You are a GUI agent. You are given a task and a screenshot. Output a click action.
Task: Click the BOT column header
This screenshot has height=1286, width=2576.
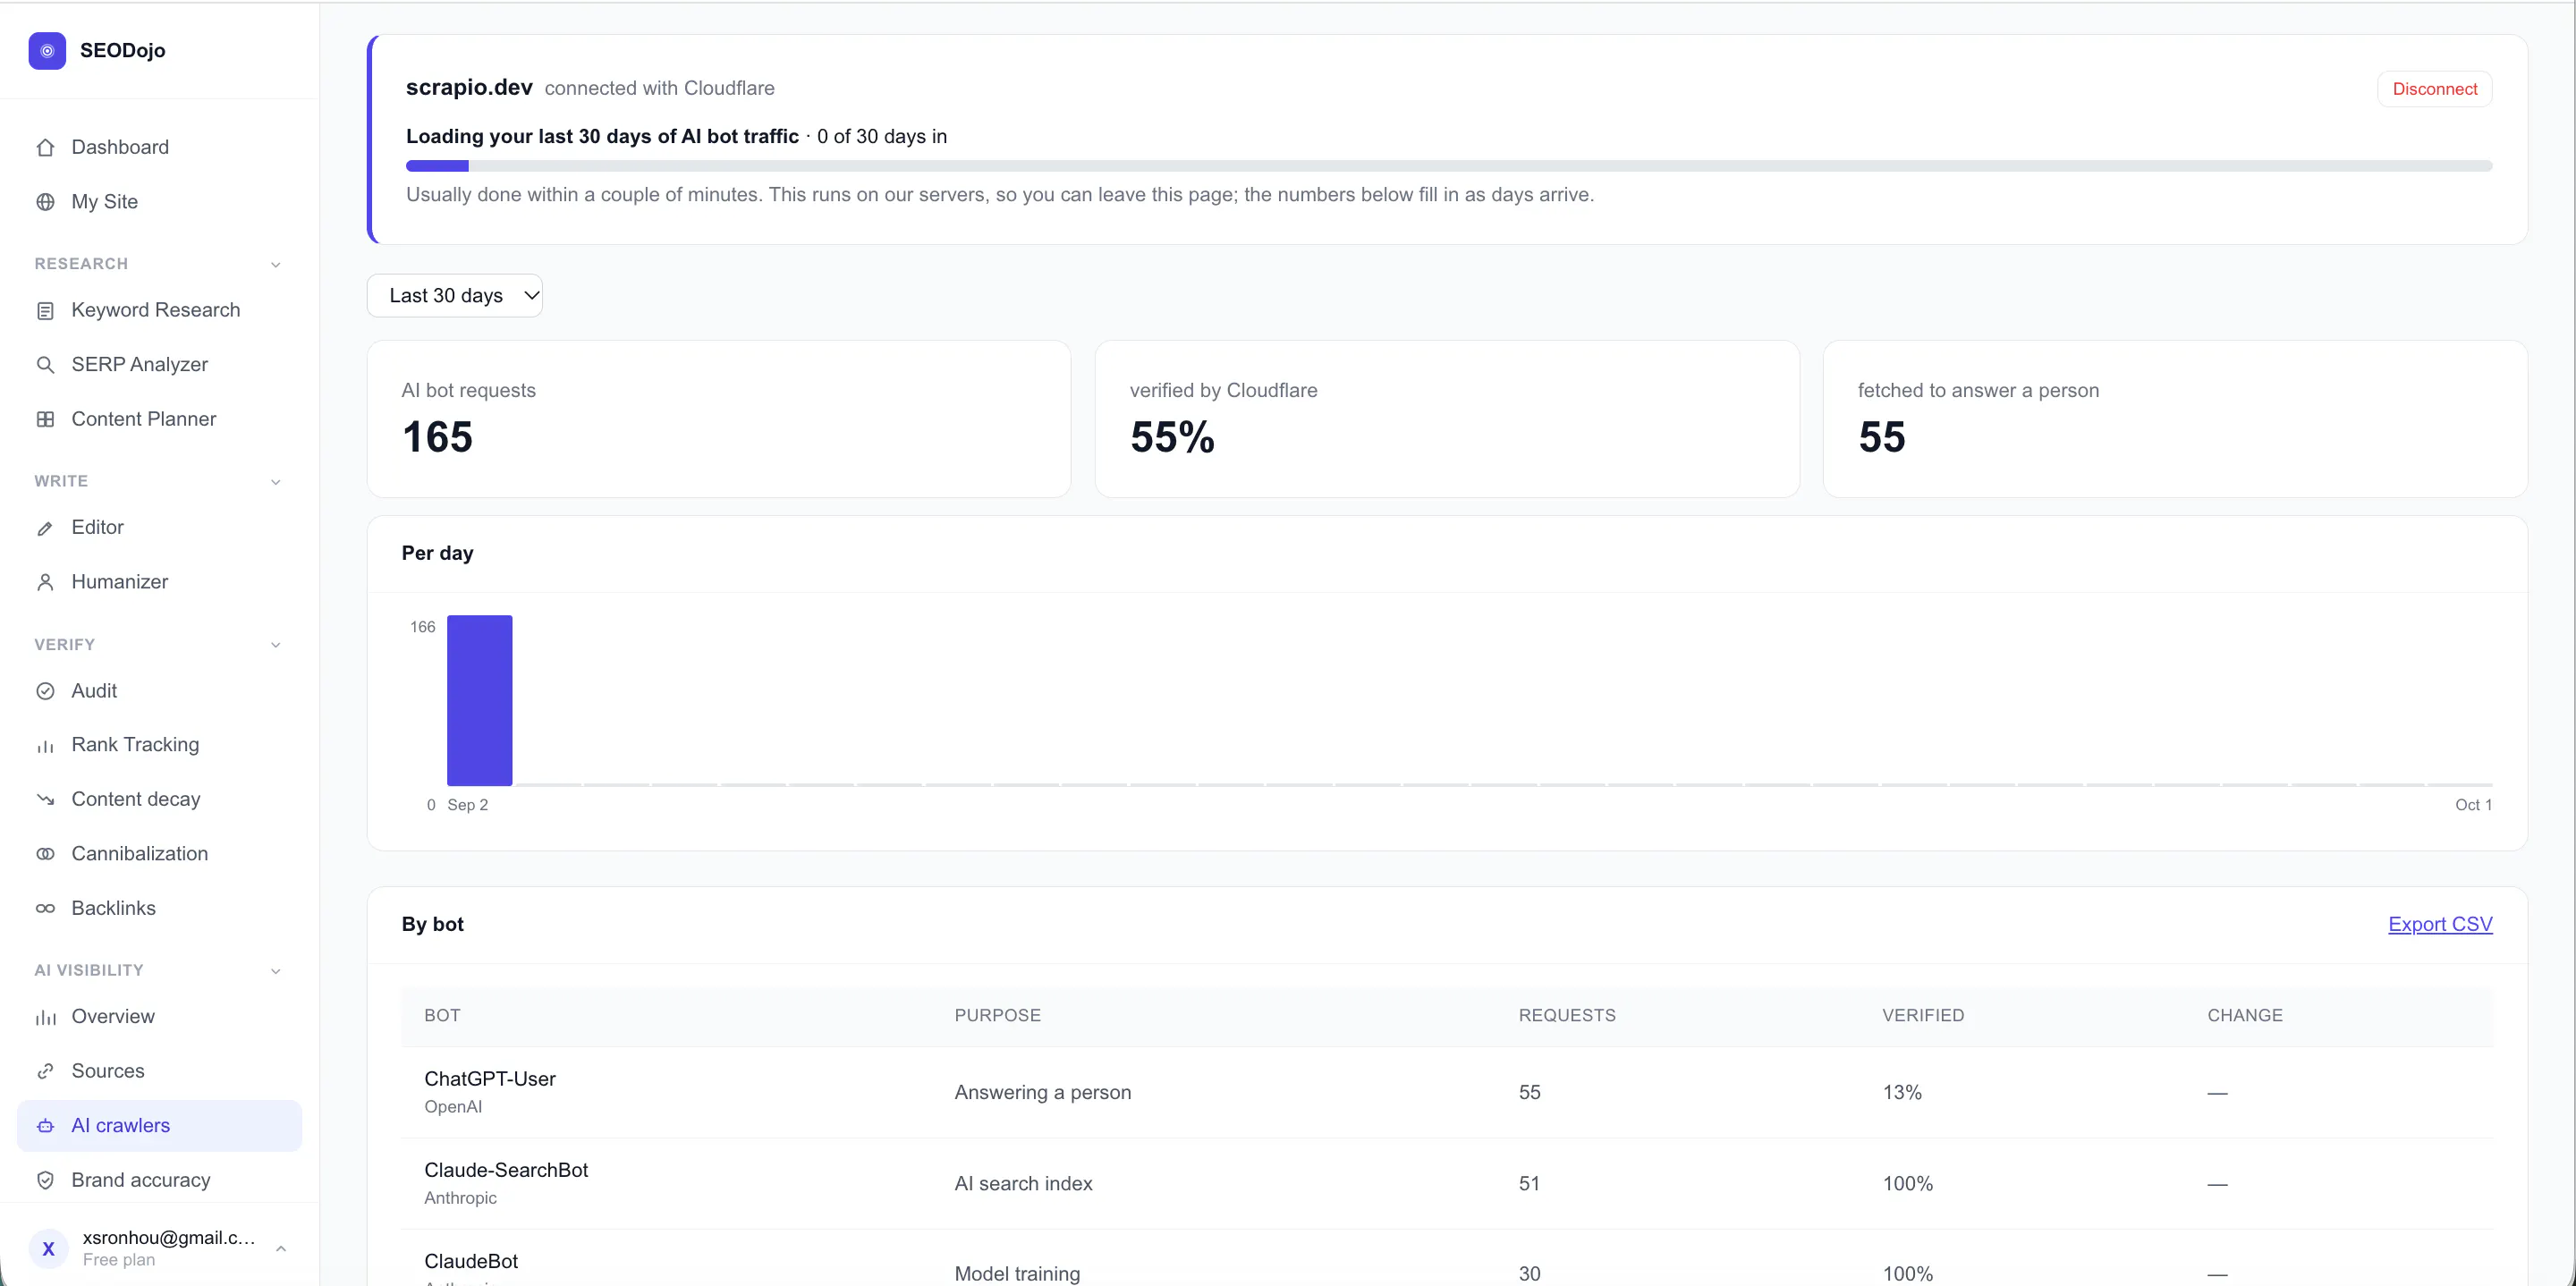[x=442, y=1016]
